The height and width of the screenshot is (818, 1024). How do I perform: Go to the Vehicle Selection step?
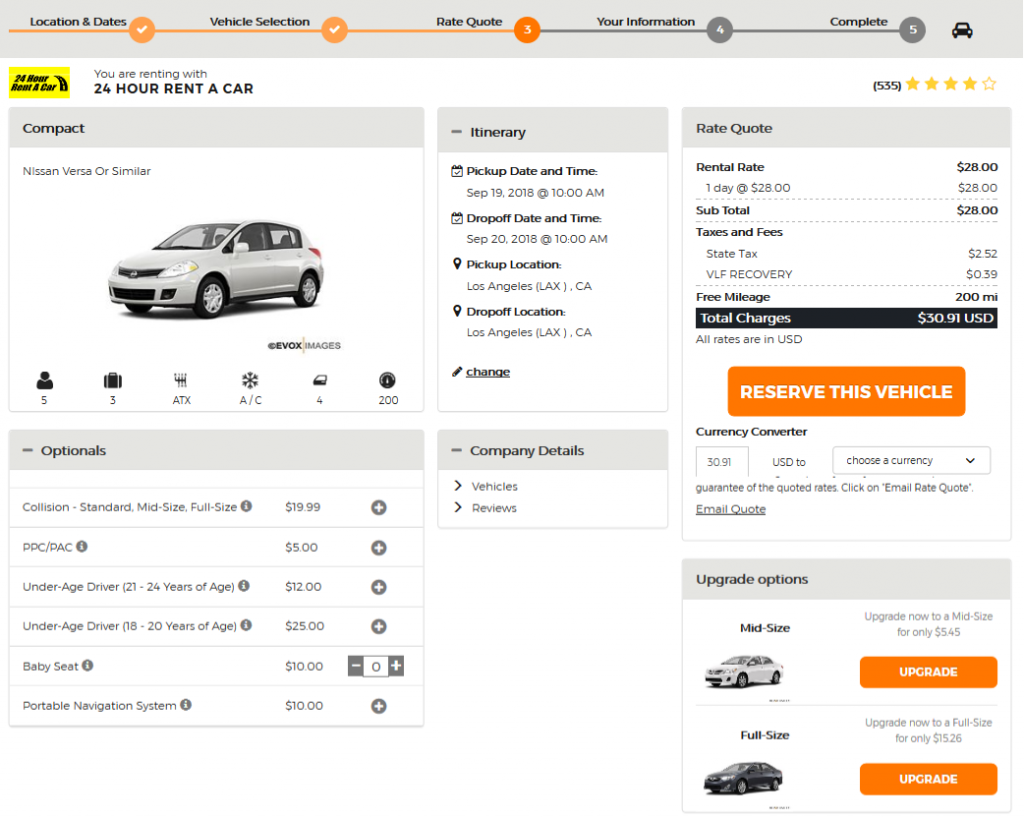pos(260,22)
